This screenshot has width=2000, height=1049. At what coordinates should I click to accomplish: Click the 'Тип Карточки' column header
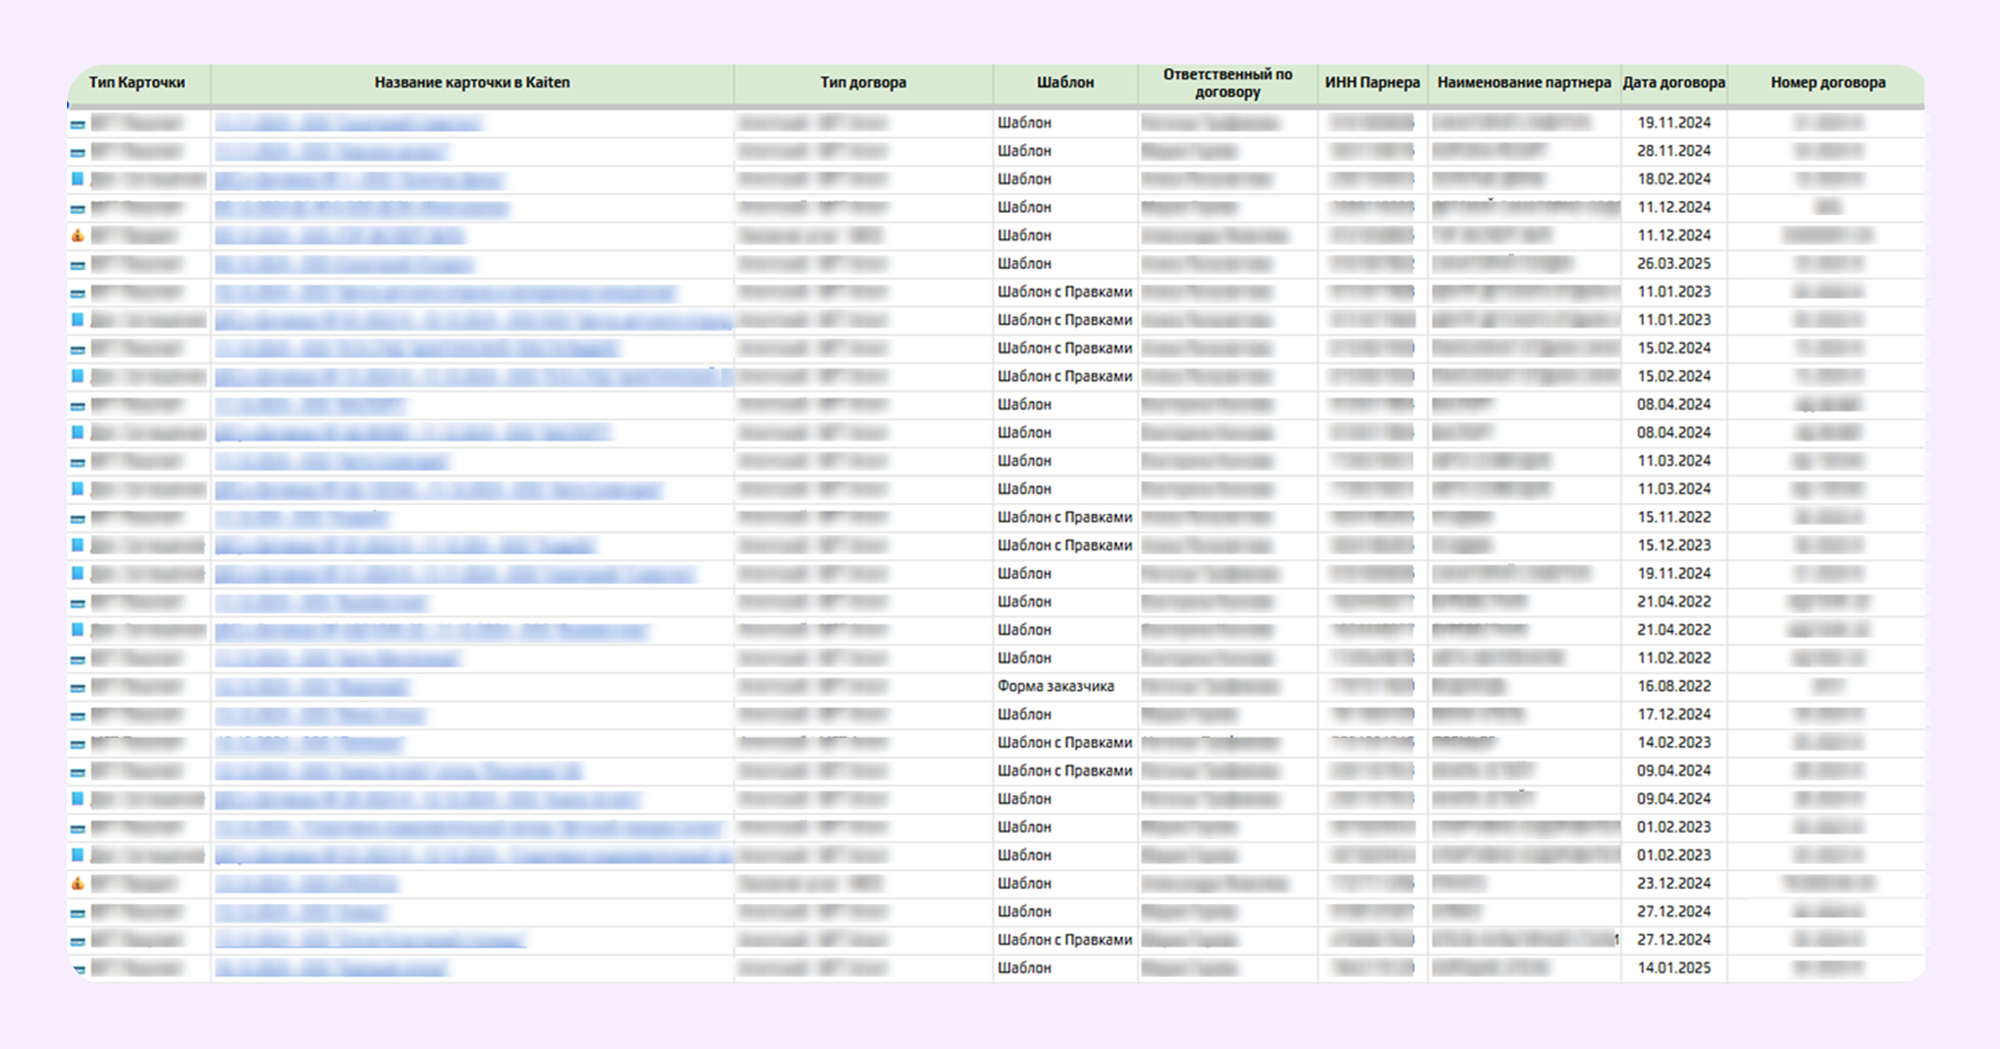[x=137, y=83]
